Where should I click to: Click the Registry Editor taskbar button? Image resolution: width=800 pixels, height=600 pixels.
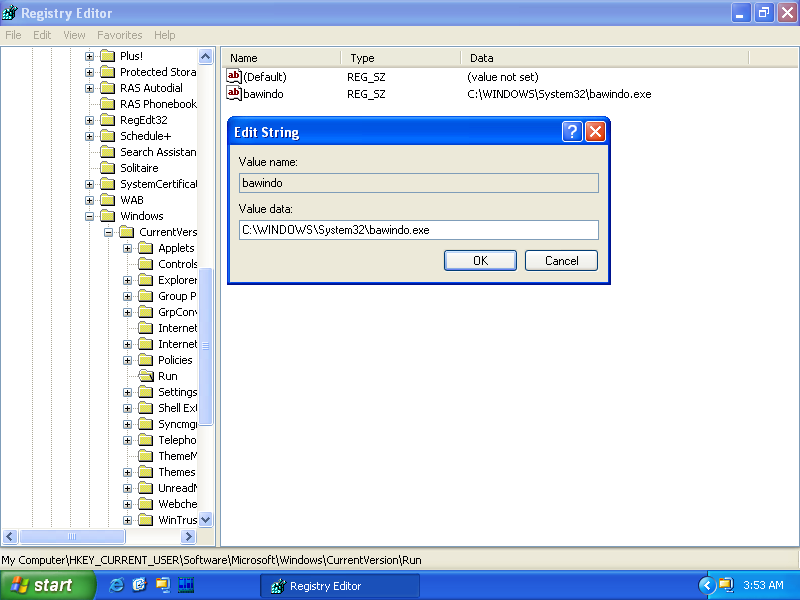click(340, 586)
